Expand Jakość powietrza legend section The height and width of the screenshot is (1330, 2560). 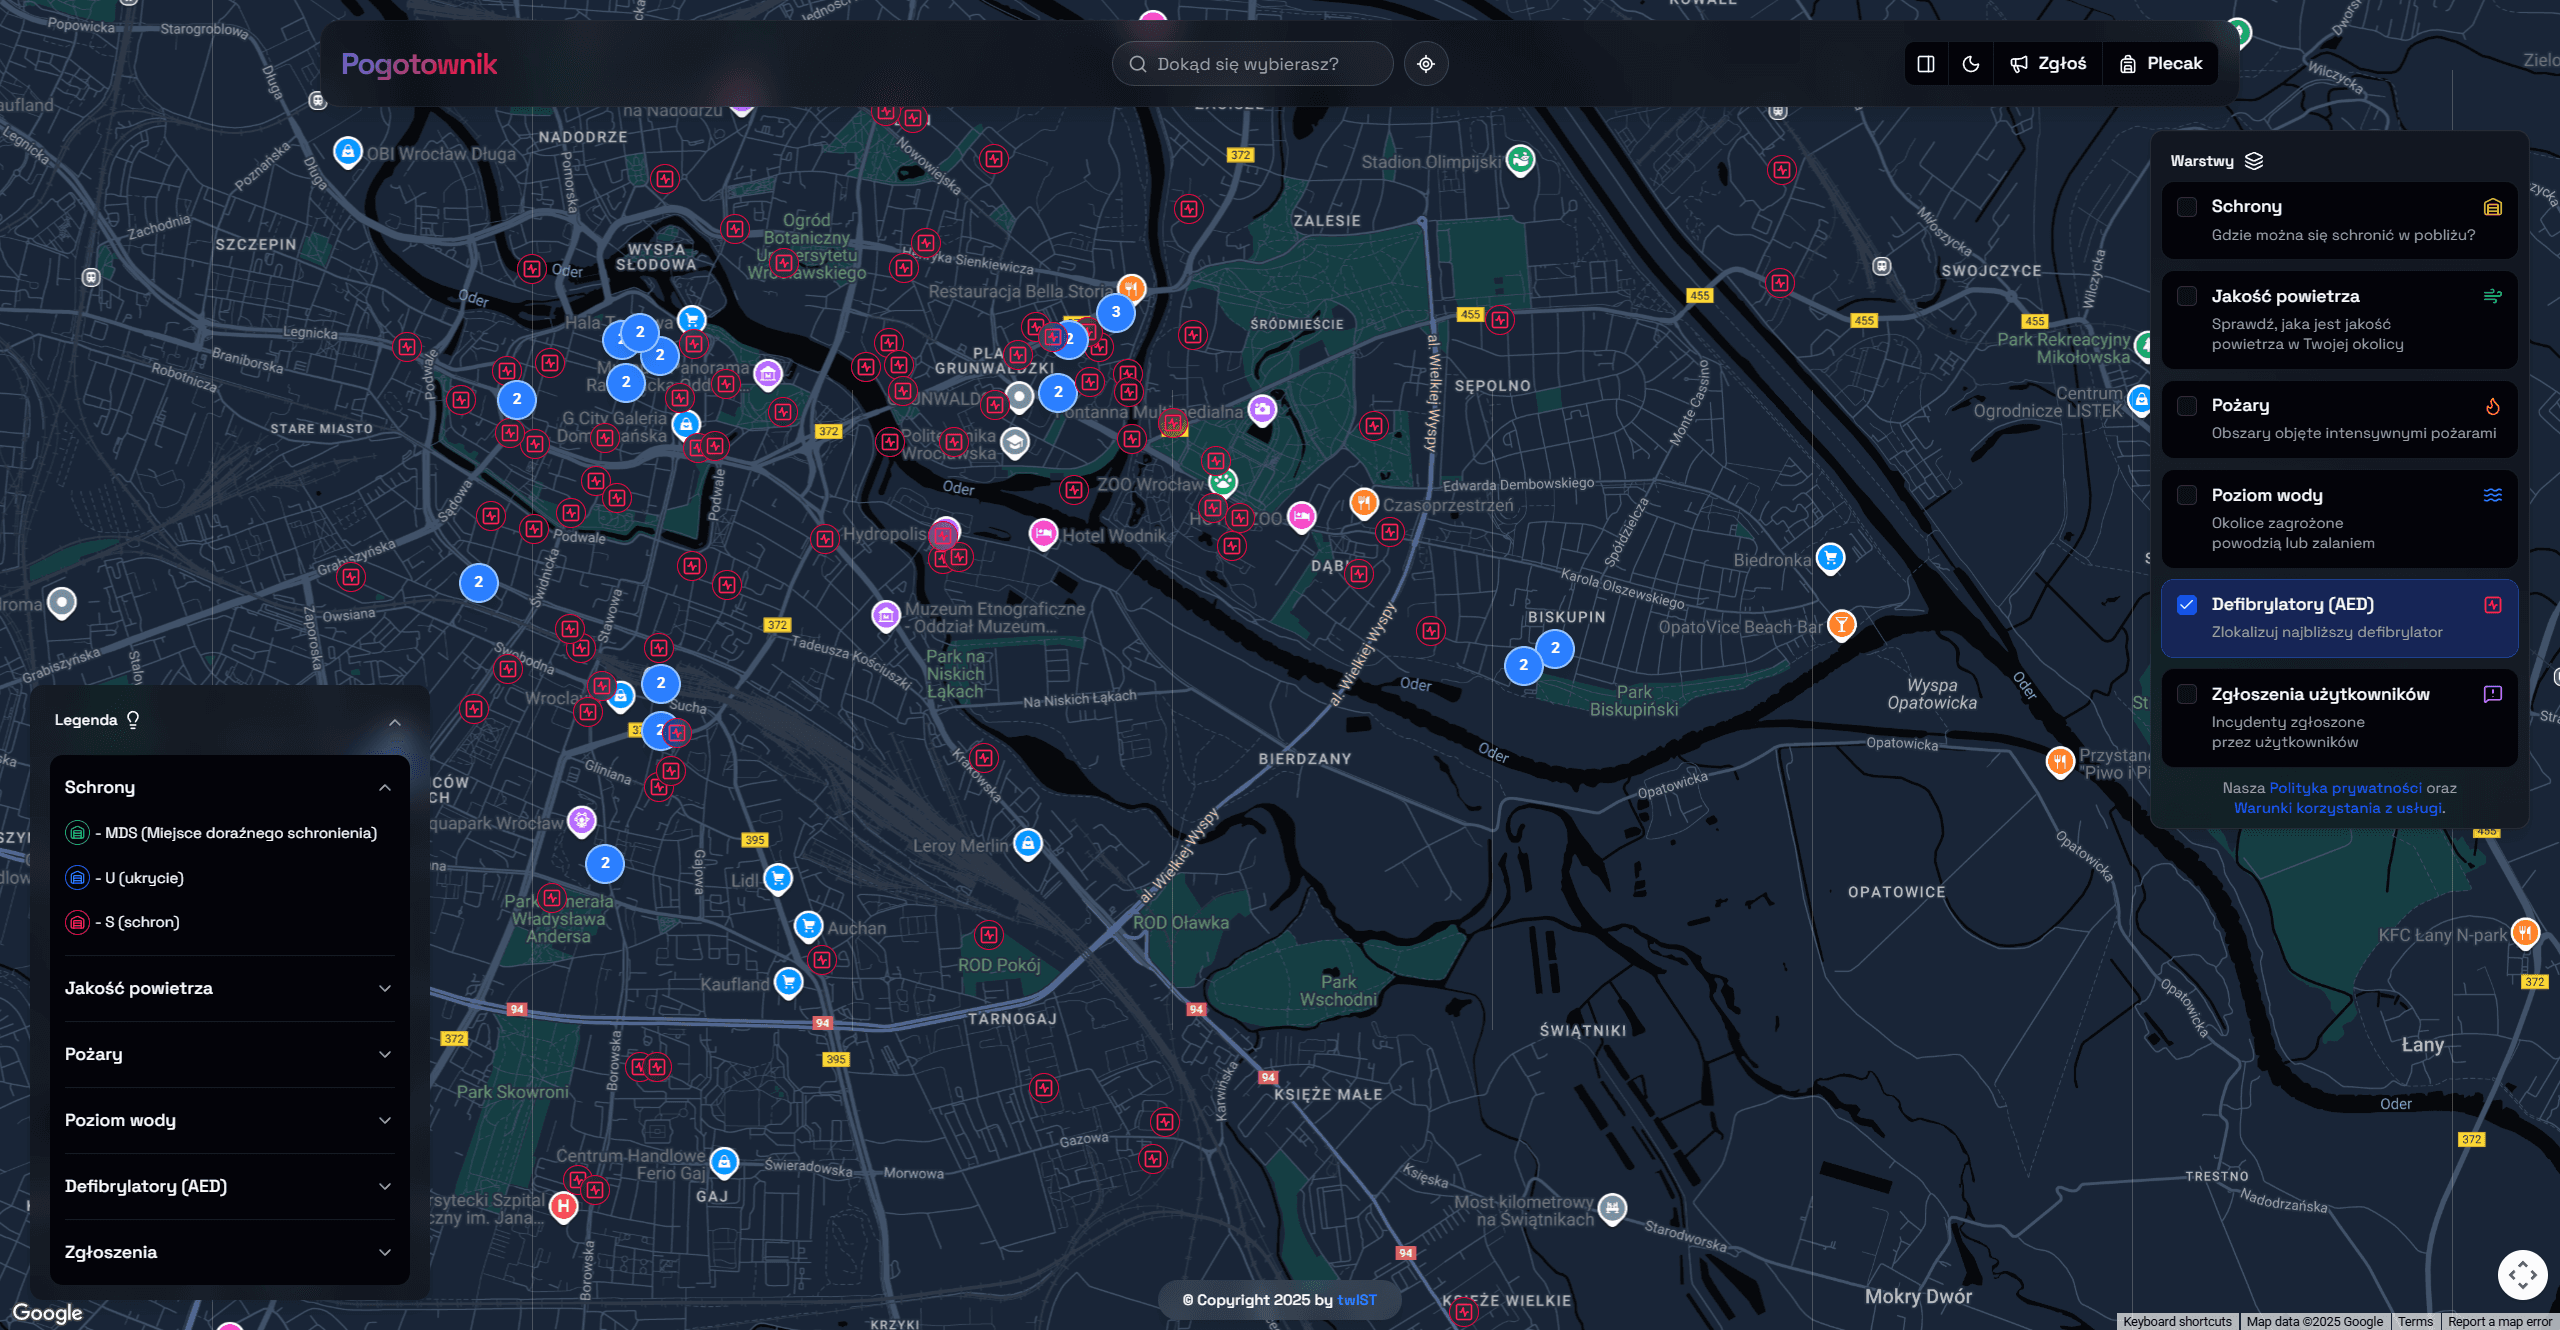[x=229, y=989]
